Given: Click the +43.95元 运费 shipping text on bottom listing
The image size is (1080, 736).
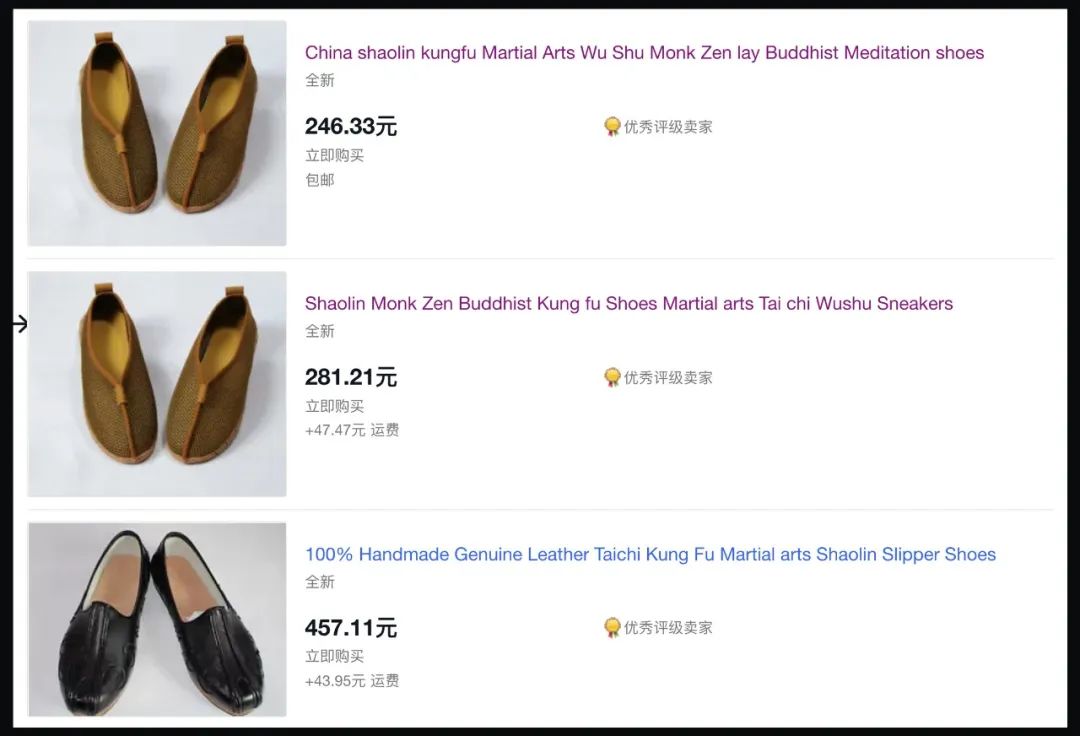Looking at the screenshot, I should click(350, 681).
